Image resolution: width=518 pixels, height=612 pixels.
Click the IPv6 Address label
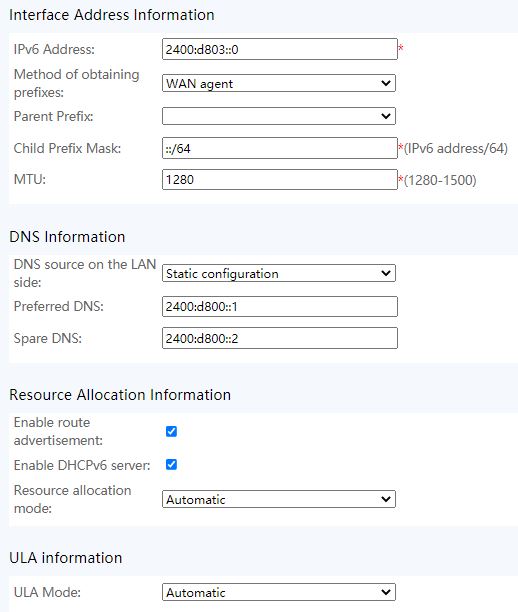(x=54, y=50)
